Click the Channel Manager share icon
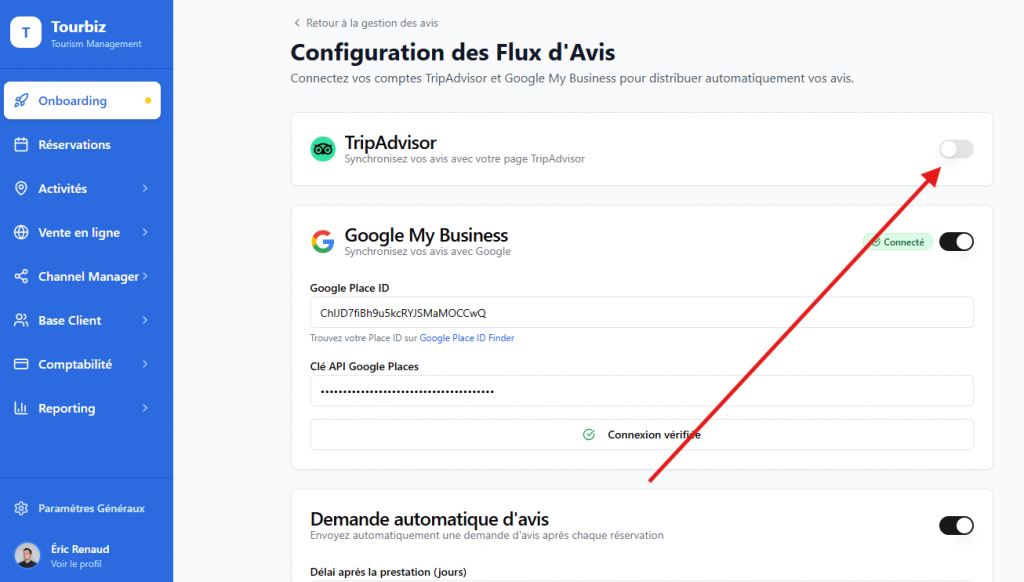Screen dimensions: 1024x582 [21, 277]
